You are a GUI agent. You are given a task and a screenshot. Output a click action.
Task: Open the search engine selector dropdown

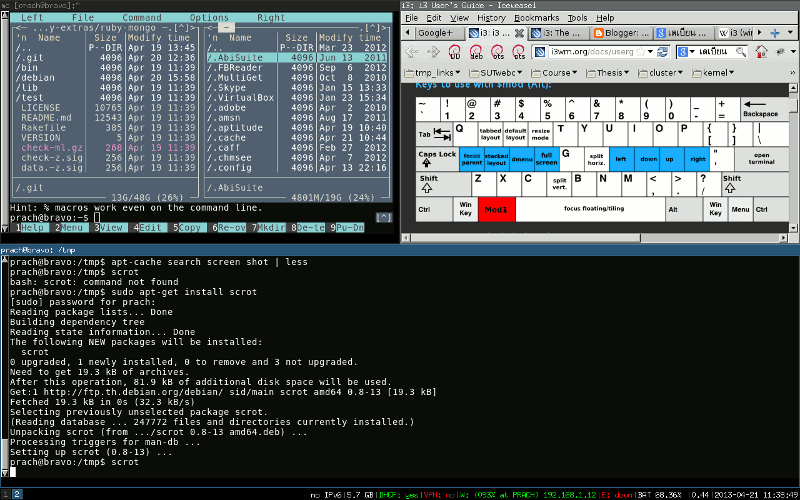tap(692, 52)
